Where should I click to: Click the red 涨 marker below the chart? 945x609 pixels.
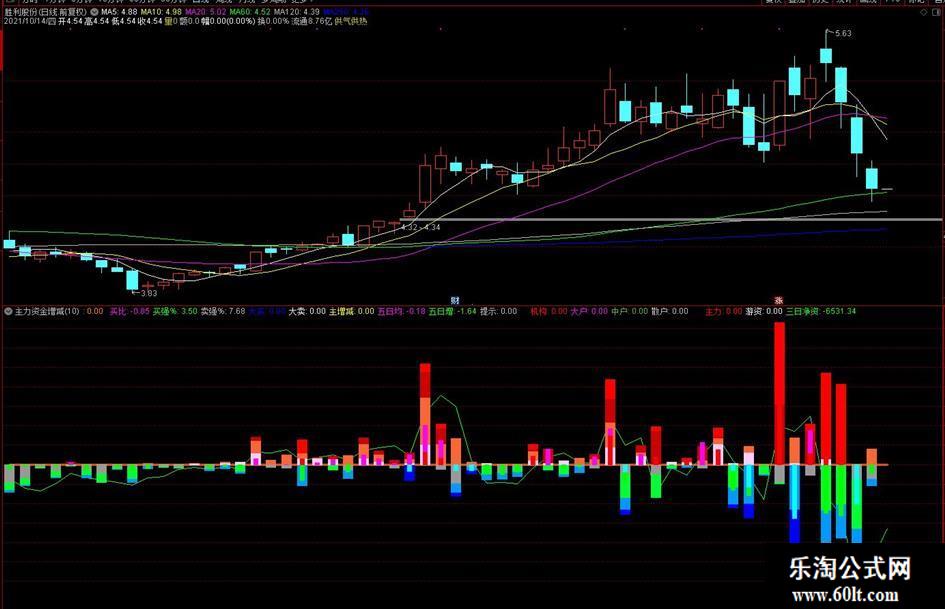(778, 300)
